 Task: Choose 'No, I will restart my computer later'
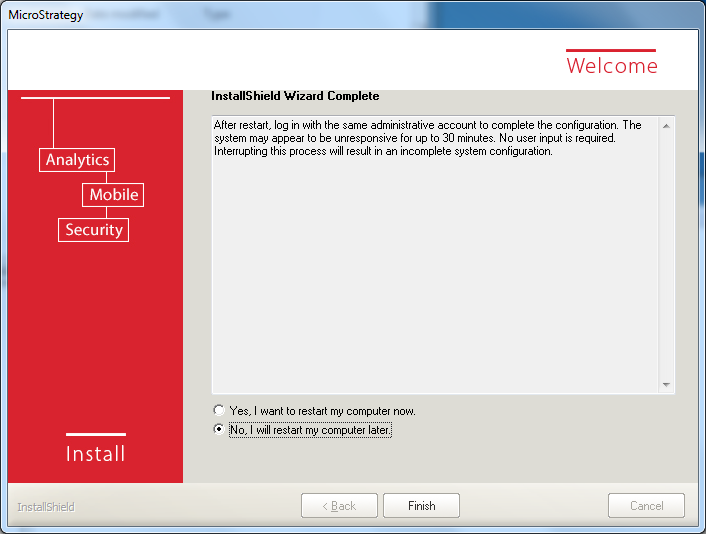(219, 430)
